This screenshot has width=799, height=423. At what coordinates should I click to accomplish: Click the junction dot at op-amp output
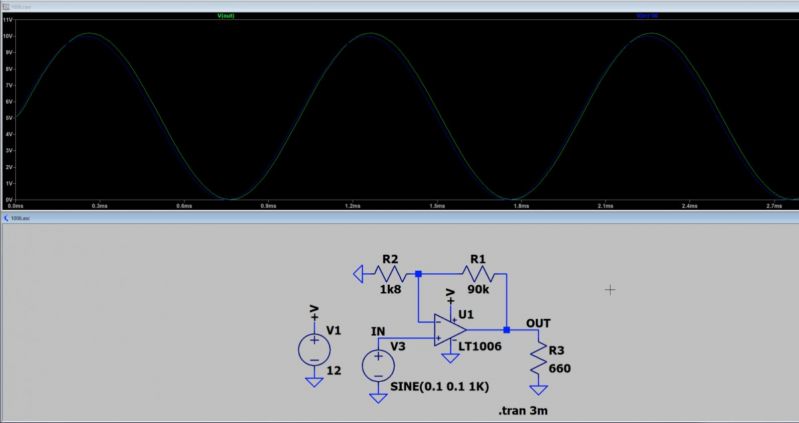(x=507, y=329)
